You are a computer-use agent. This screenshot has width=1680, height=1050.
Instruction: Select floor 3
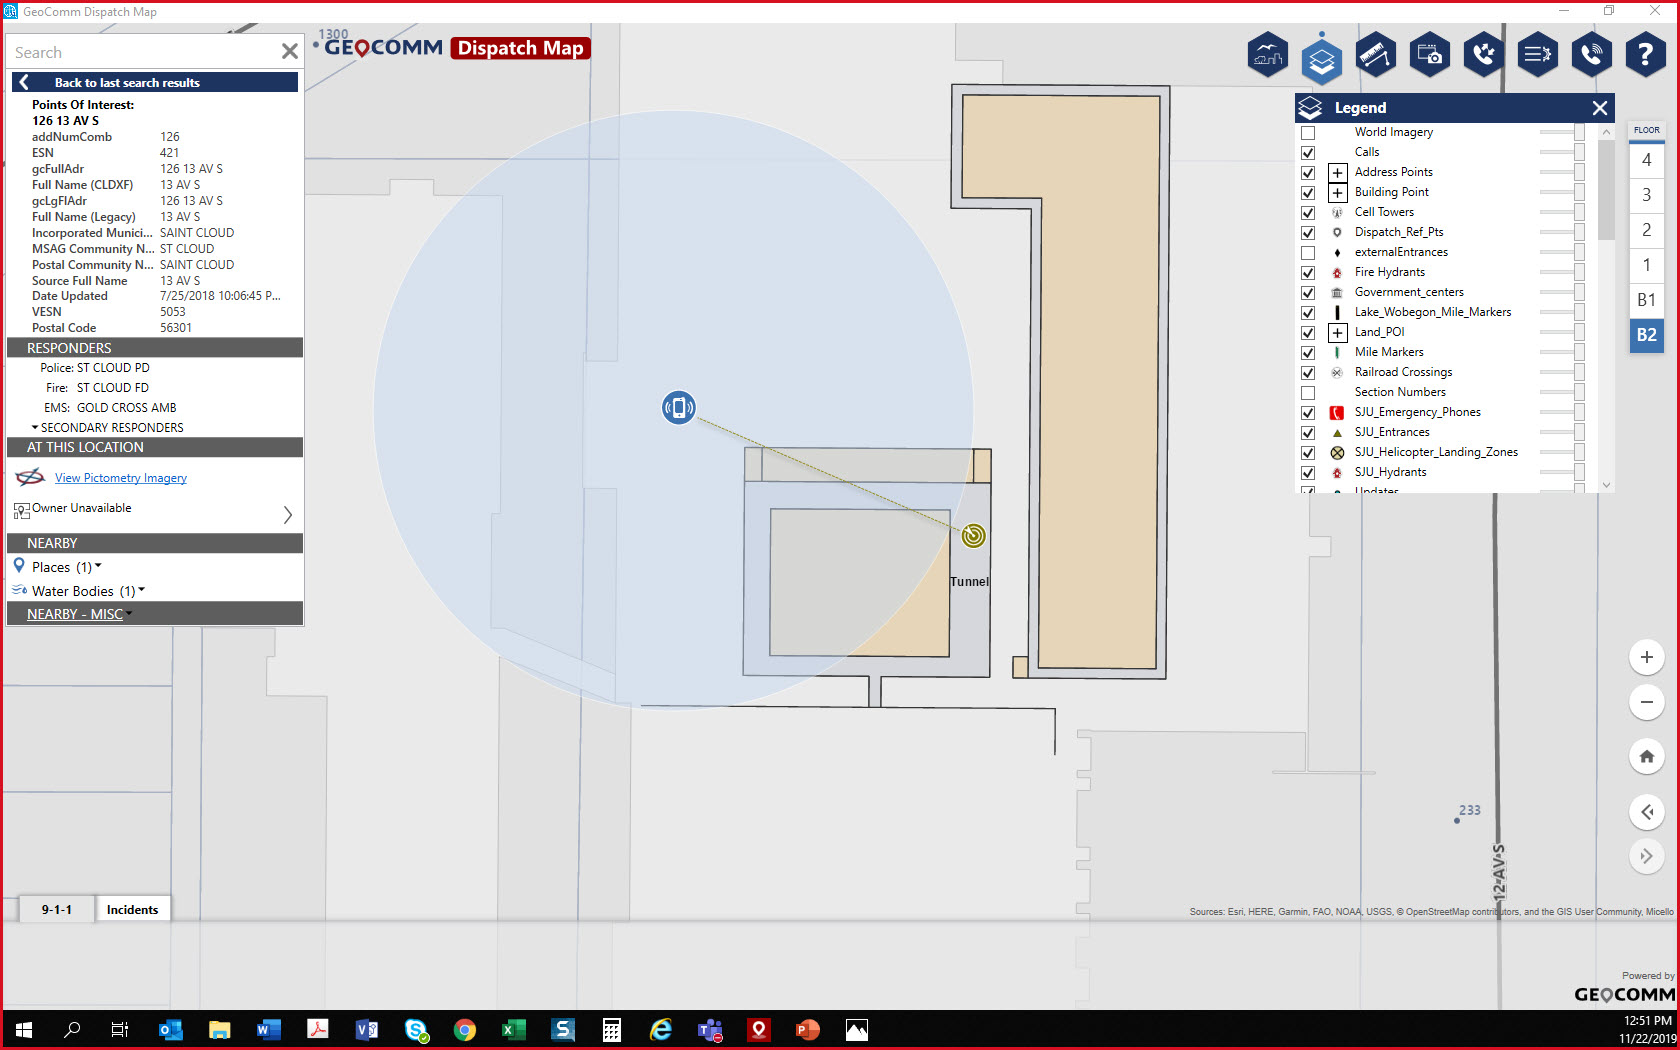click(x=1646, y=195)
